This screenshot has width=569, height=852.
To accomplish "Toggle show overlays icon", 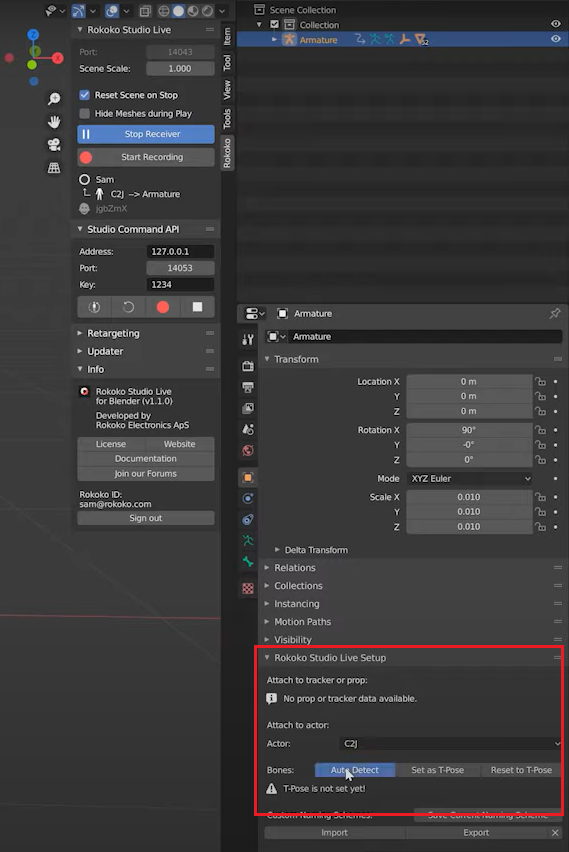I will 112,10.
